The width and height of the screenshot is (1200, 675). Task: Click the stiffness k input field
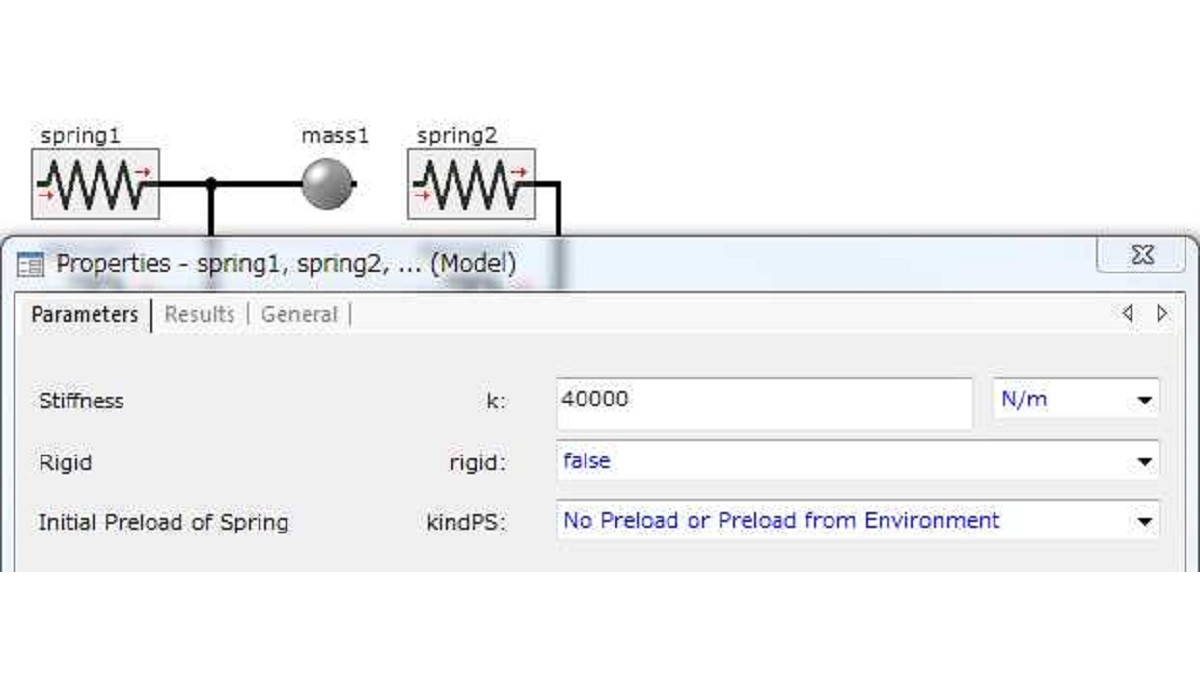(x=764, y=401)
